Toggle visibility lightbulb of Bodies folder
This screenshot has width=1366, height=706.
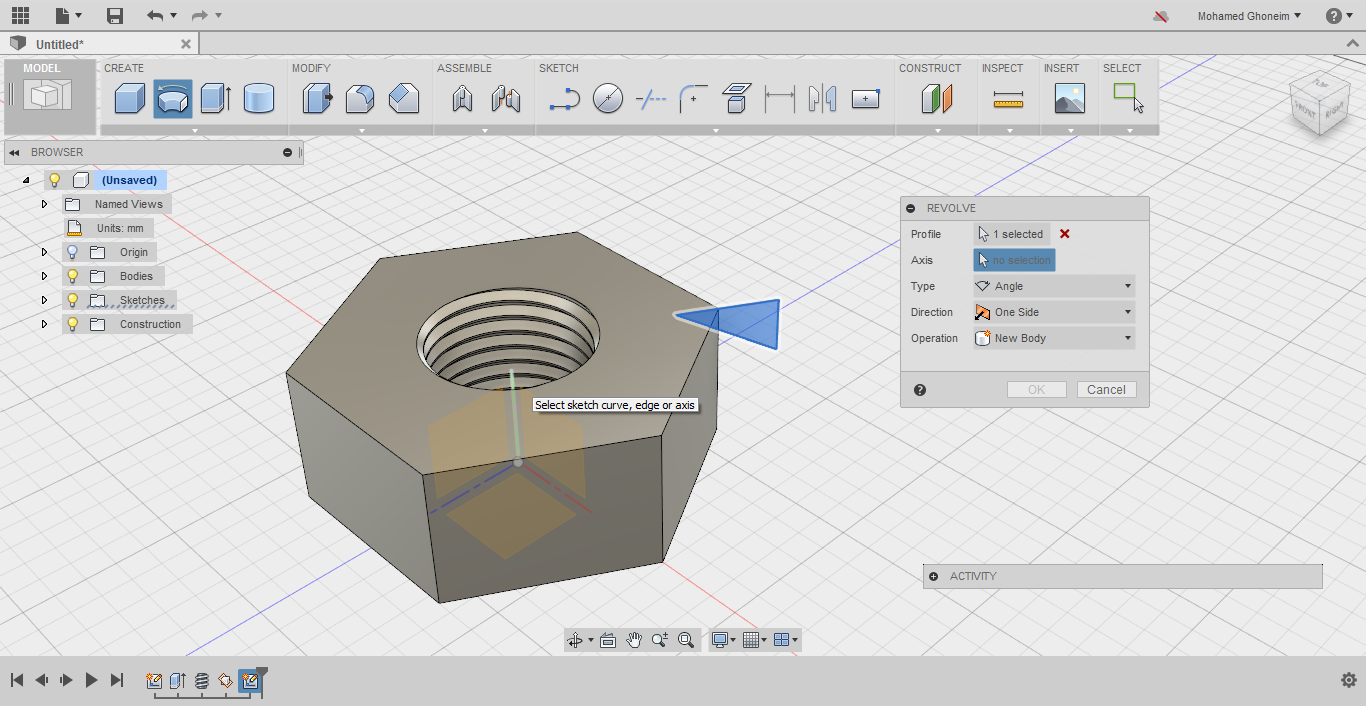pyautogui.click(x=72, y=276)
